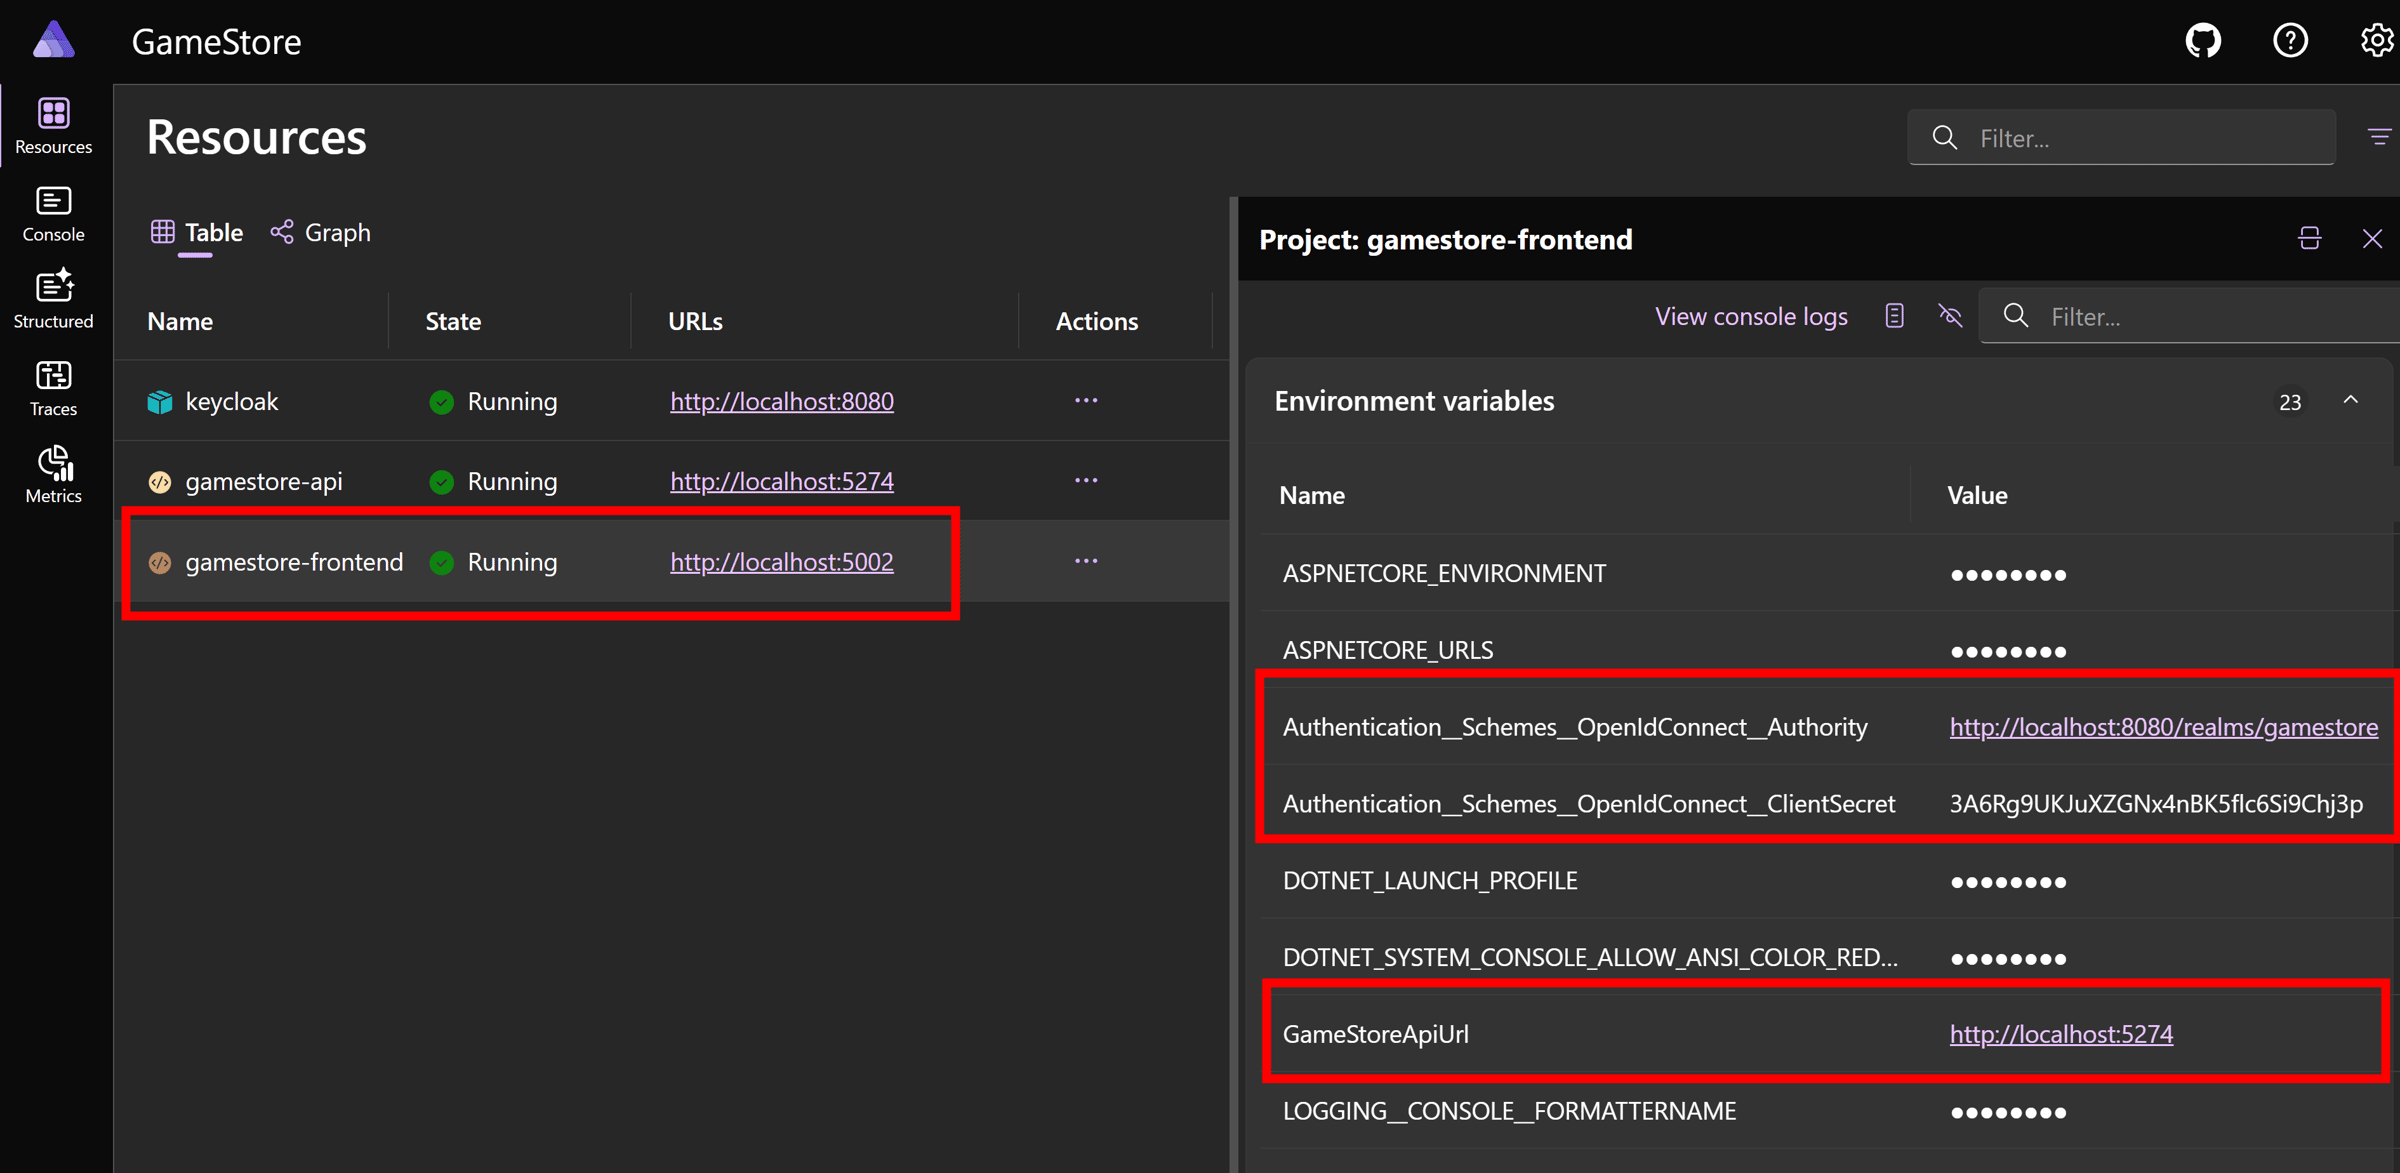Open actions menu for keycloak
This screenshot has width=2400, height=1173.
pos(1086,401)
